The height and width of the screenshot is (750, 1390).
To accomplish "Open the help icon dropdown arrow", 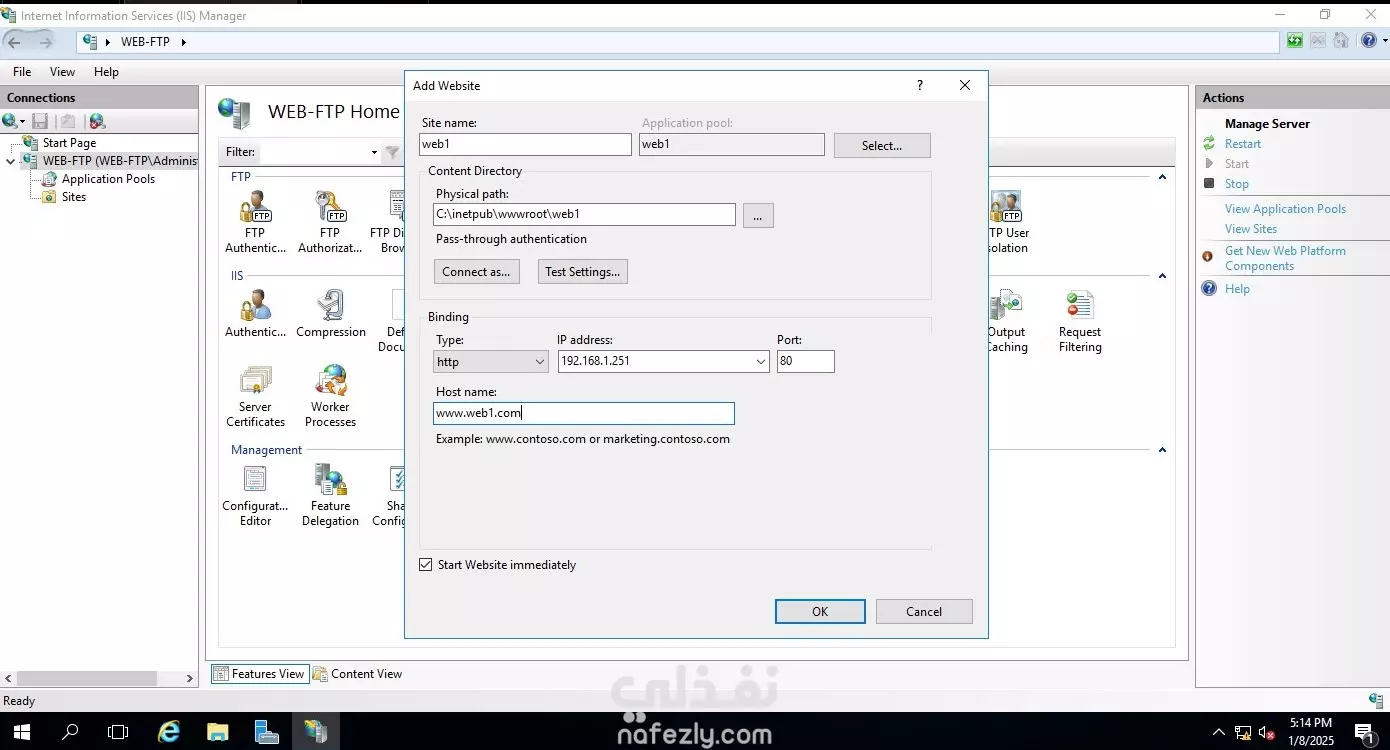I will (1384, 42).
